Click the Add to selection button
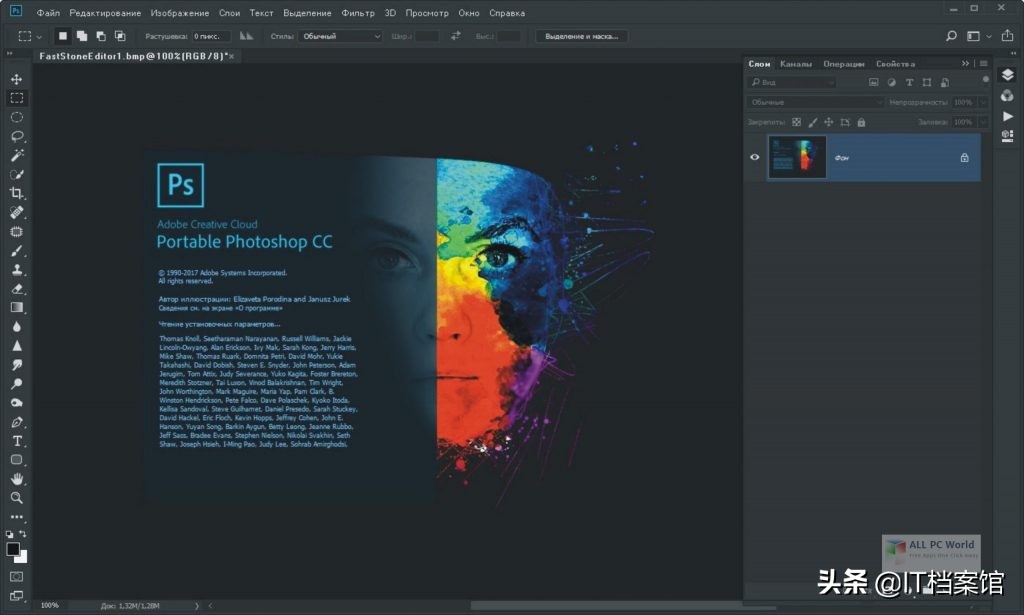Screen dimensions: 1024x615 tap(82, 36)
